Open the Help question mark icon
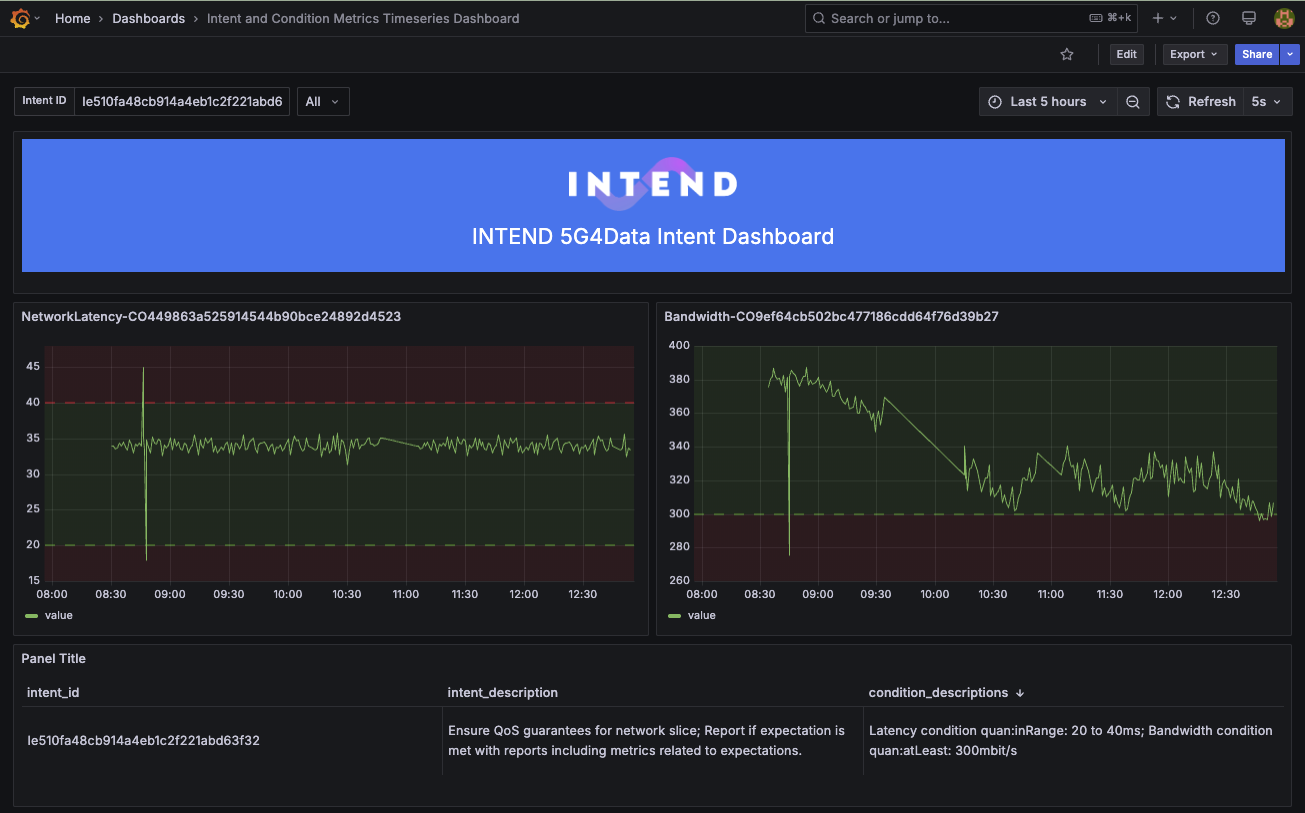This screenshot has width=1305, height=813. pos(1213,18)
